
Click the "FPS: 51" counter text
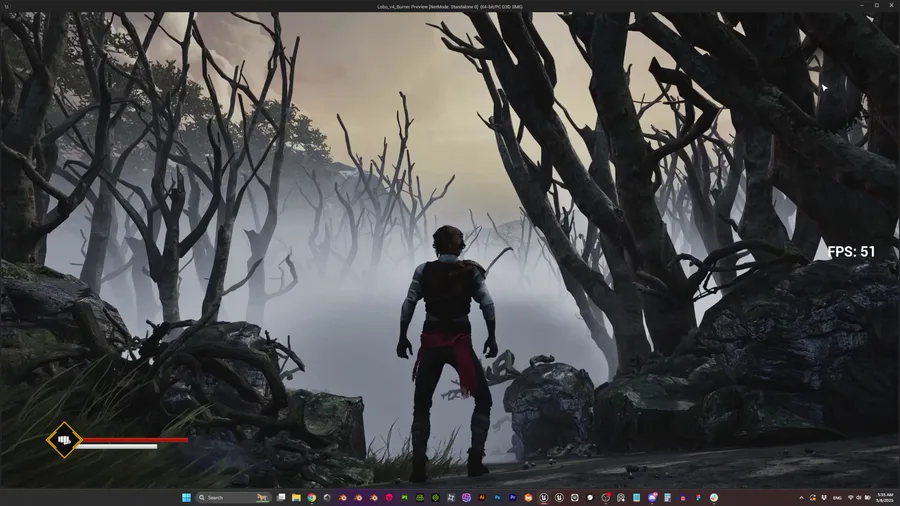(851, 251)
